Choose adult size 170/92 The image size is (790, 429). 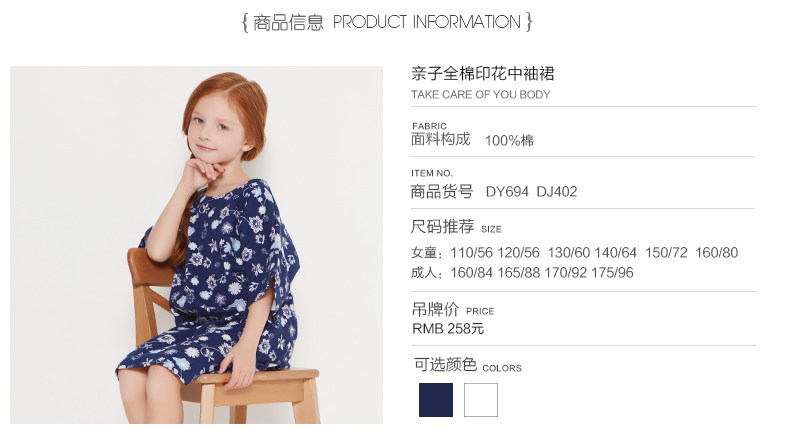[565, 273]
